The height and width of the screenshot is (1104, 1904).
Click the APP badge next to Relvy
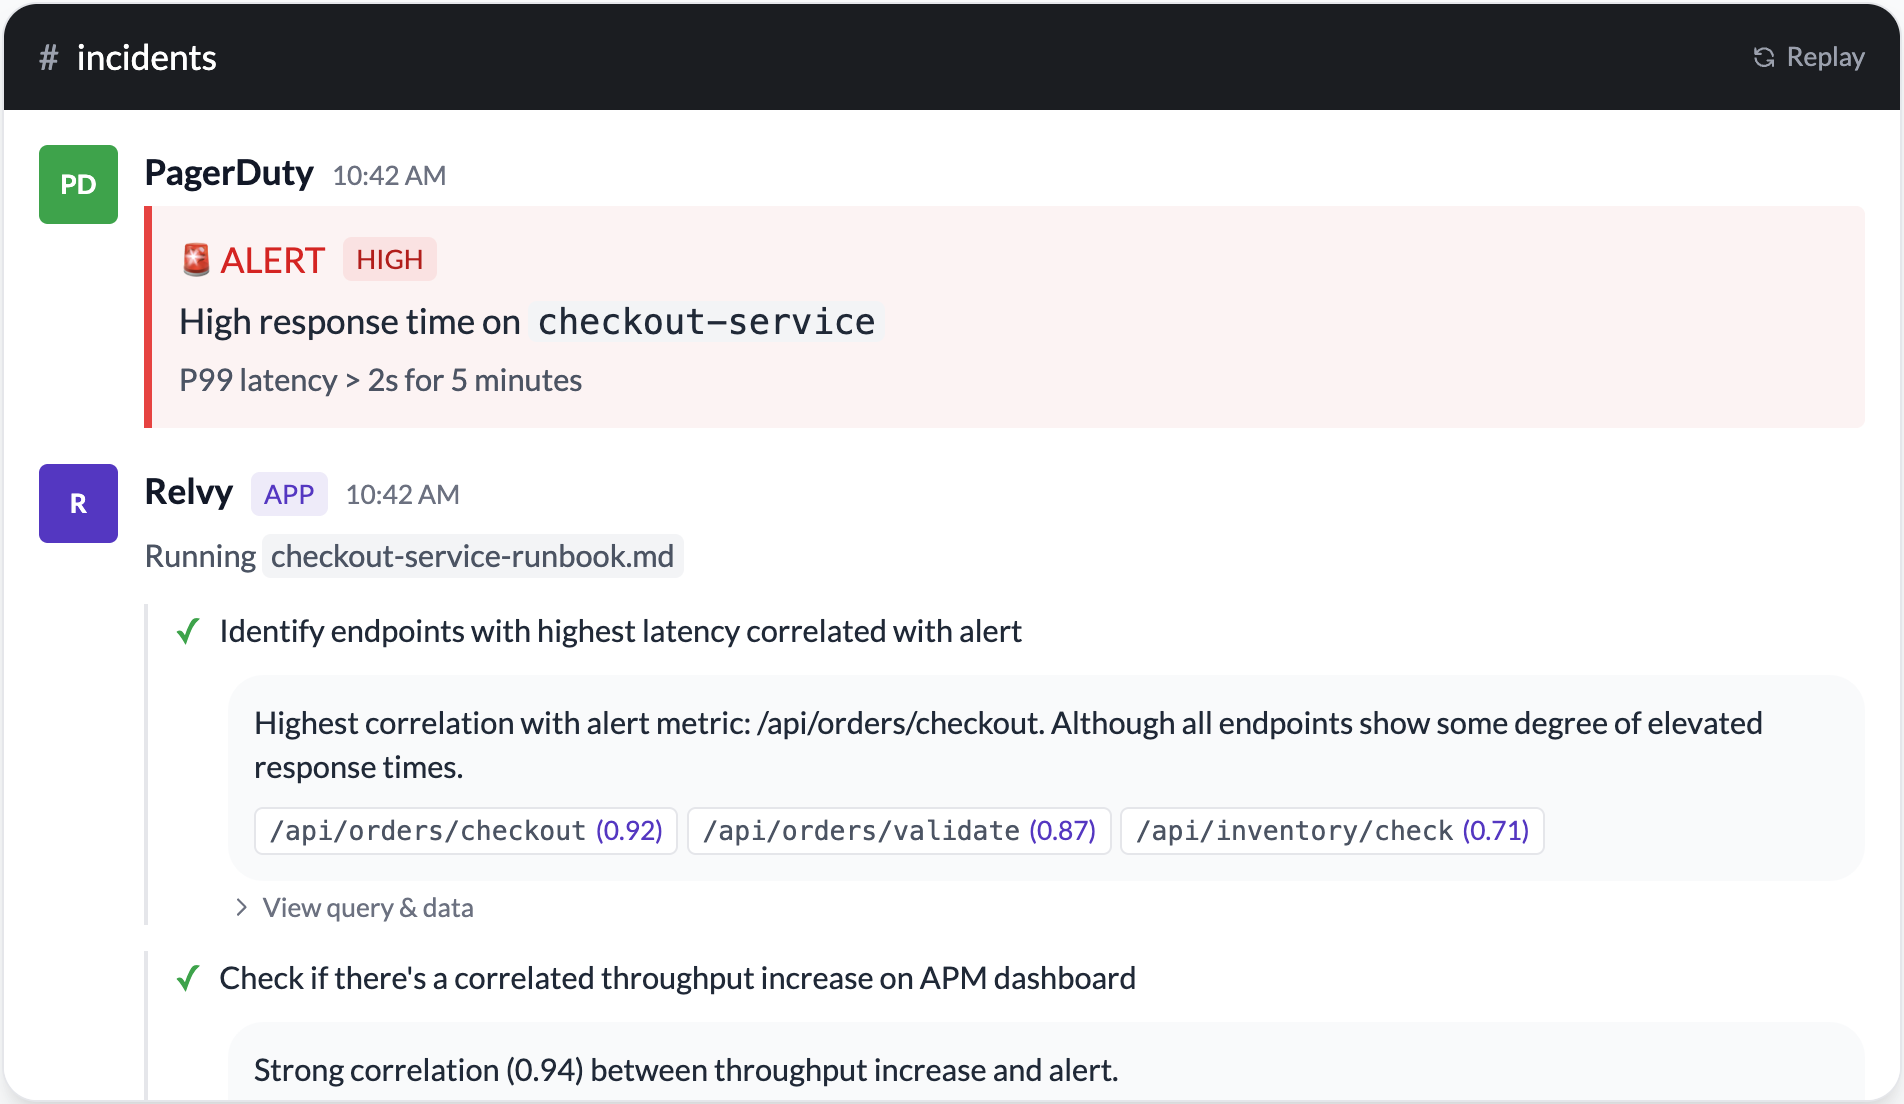click(x=289, y=494)
